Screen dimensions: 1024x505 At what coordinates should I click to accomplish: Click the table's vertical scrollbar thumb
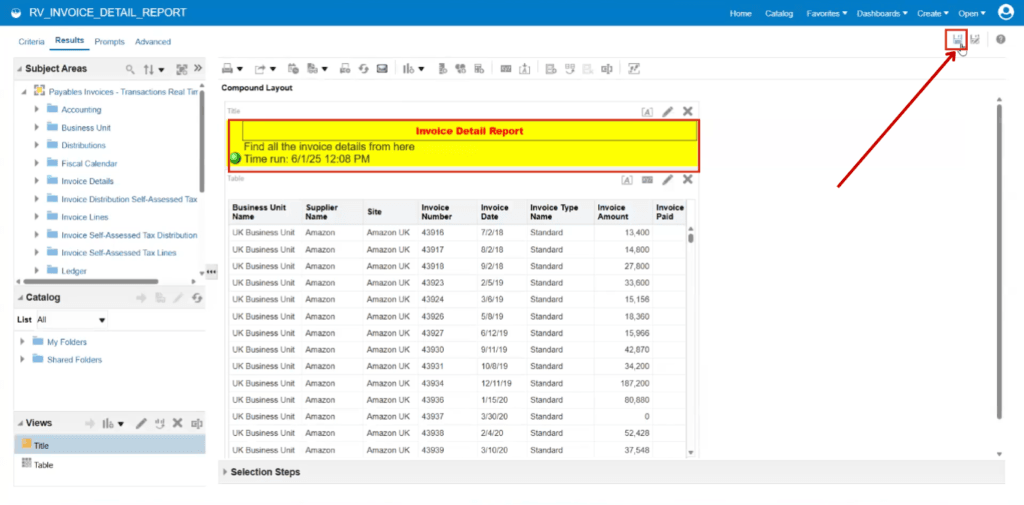click(x=691, y=238)
